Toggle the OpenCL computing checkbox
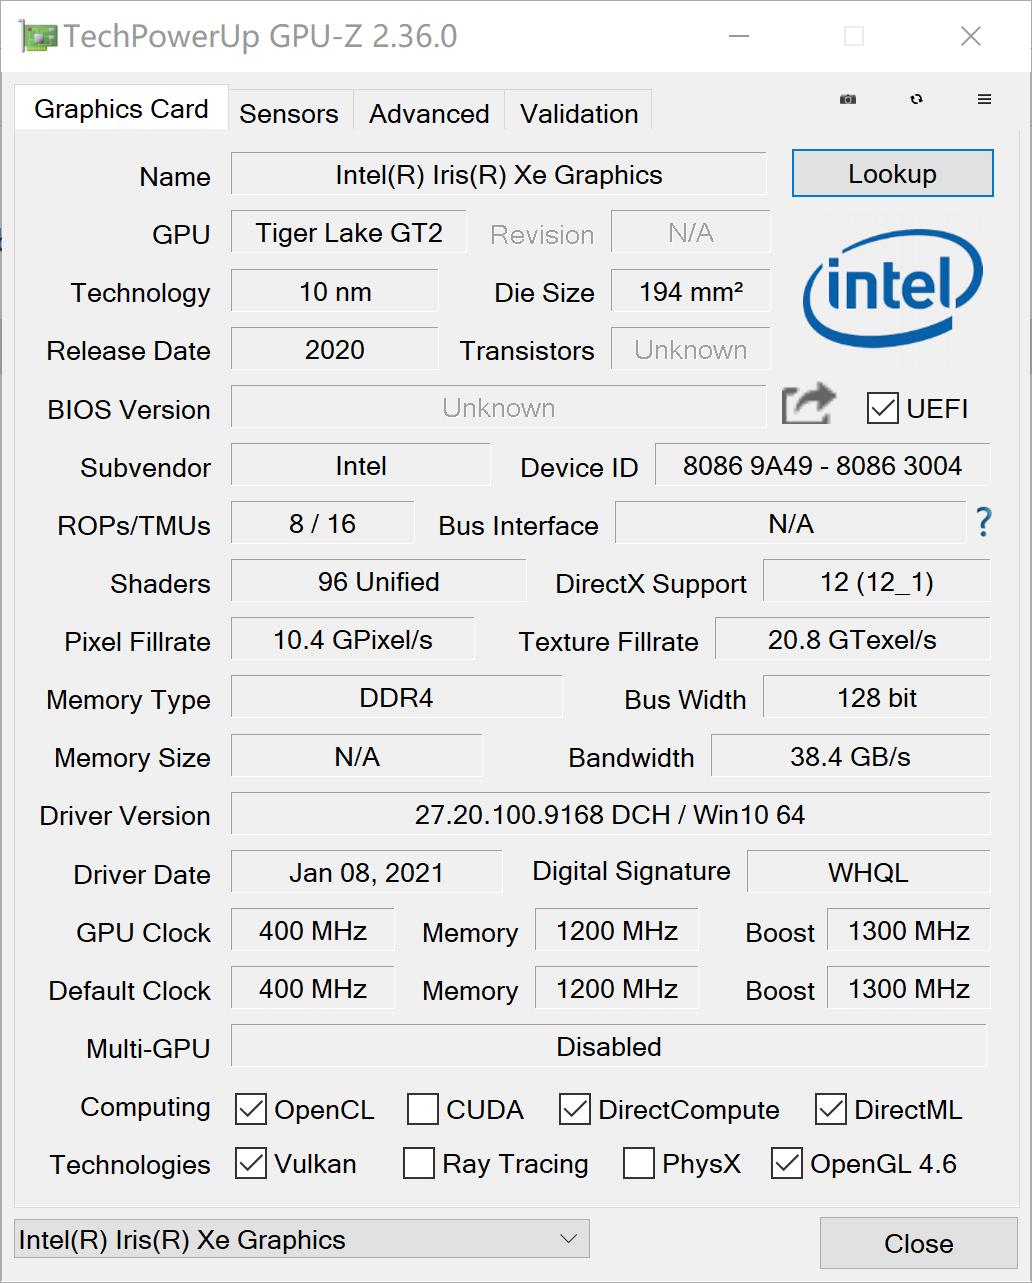The width and height of the screenshot is (1032, 1283). [251, 1110]
